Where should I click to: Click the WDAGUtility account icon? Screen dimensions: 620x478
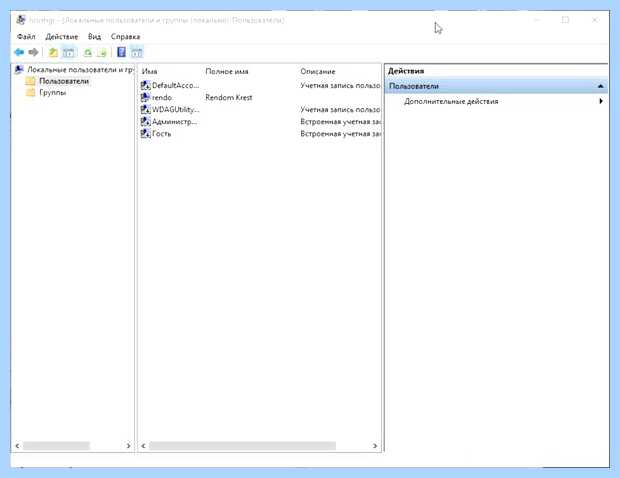click(x=146, y=109)
